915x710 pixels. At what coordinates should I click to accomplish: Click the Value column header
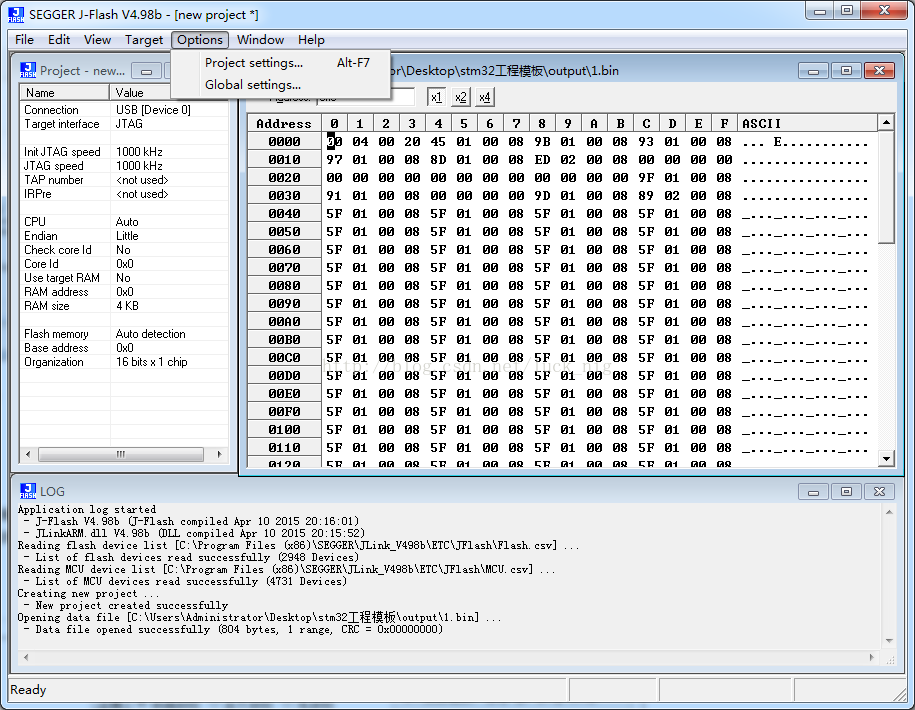(x=140, y=93)
